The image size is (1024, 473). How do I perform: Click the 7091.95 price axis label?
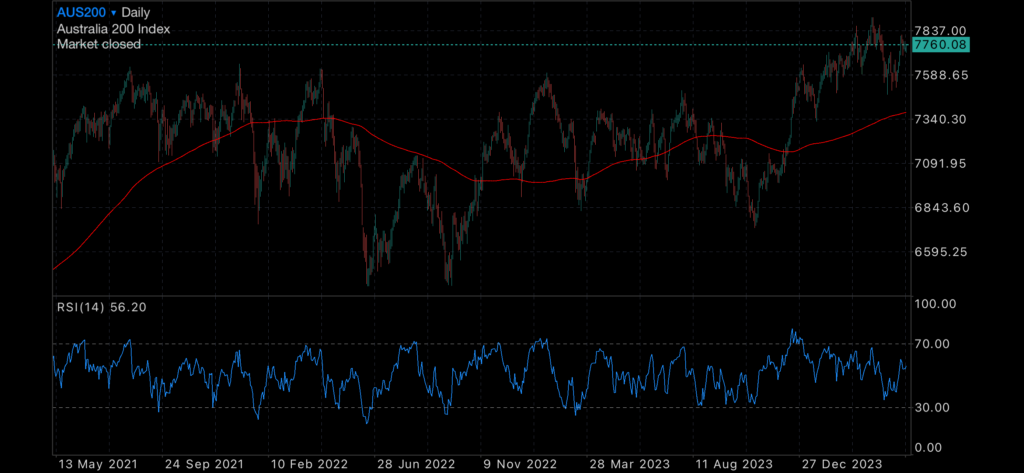tap(941, 163)
